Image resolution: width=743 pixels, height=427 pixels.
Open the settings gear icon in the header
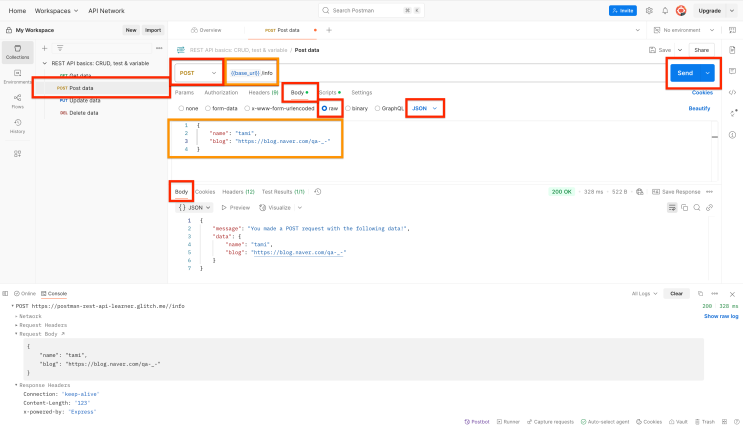649,10
